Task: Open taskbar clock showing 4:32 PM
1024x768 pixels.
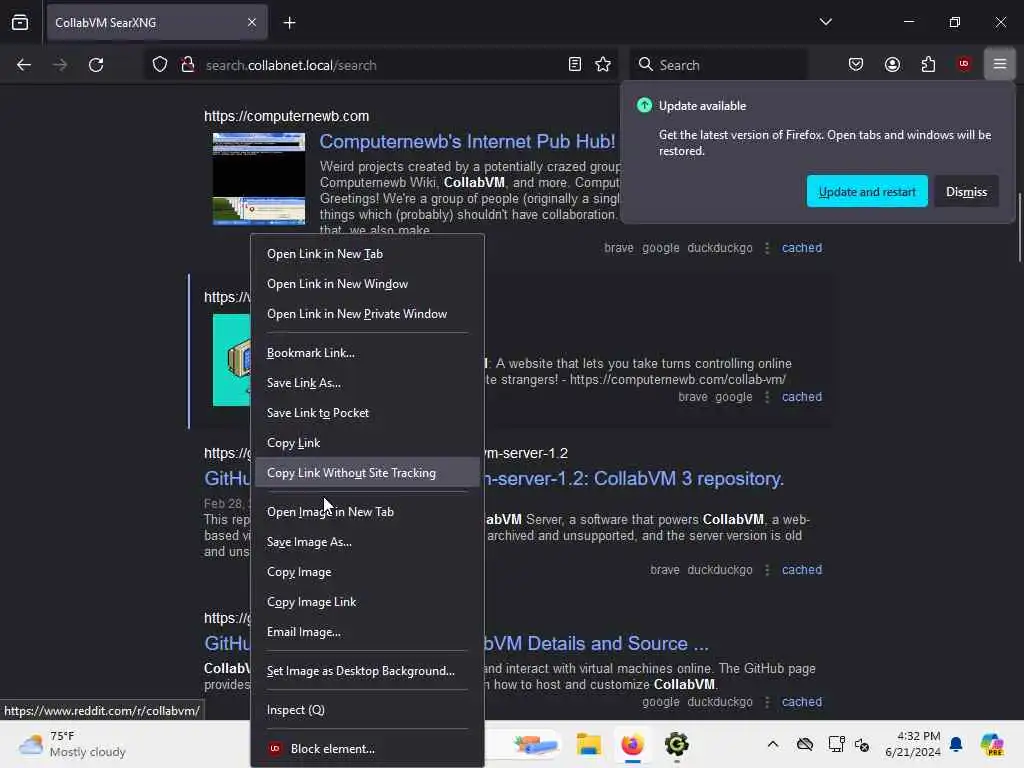Action: point(913,744)
